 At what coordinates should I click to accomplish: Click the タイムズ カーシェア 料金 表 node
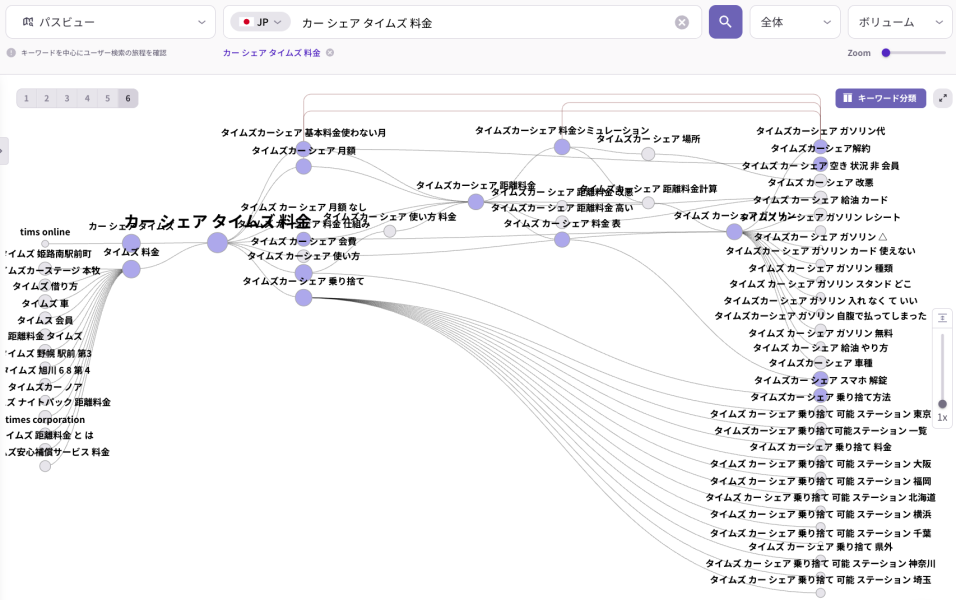pos(562,240)
